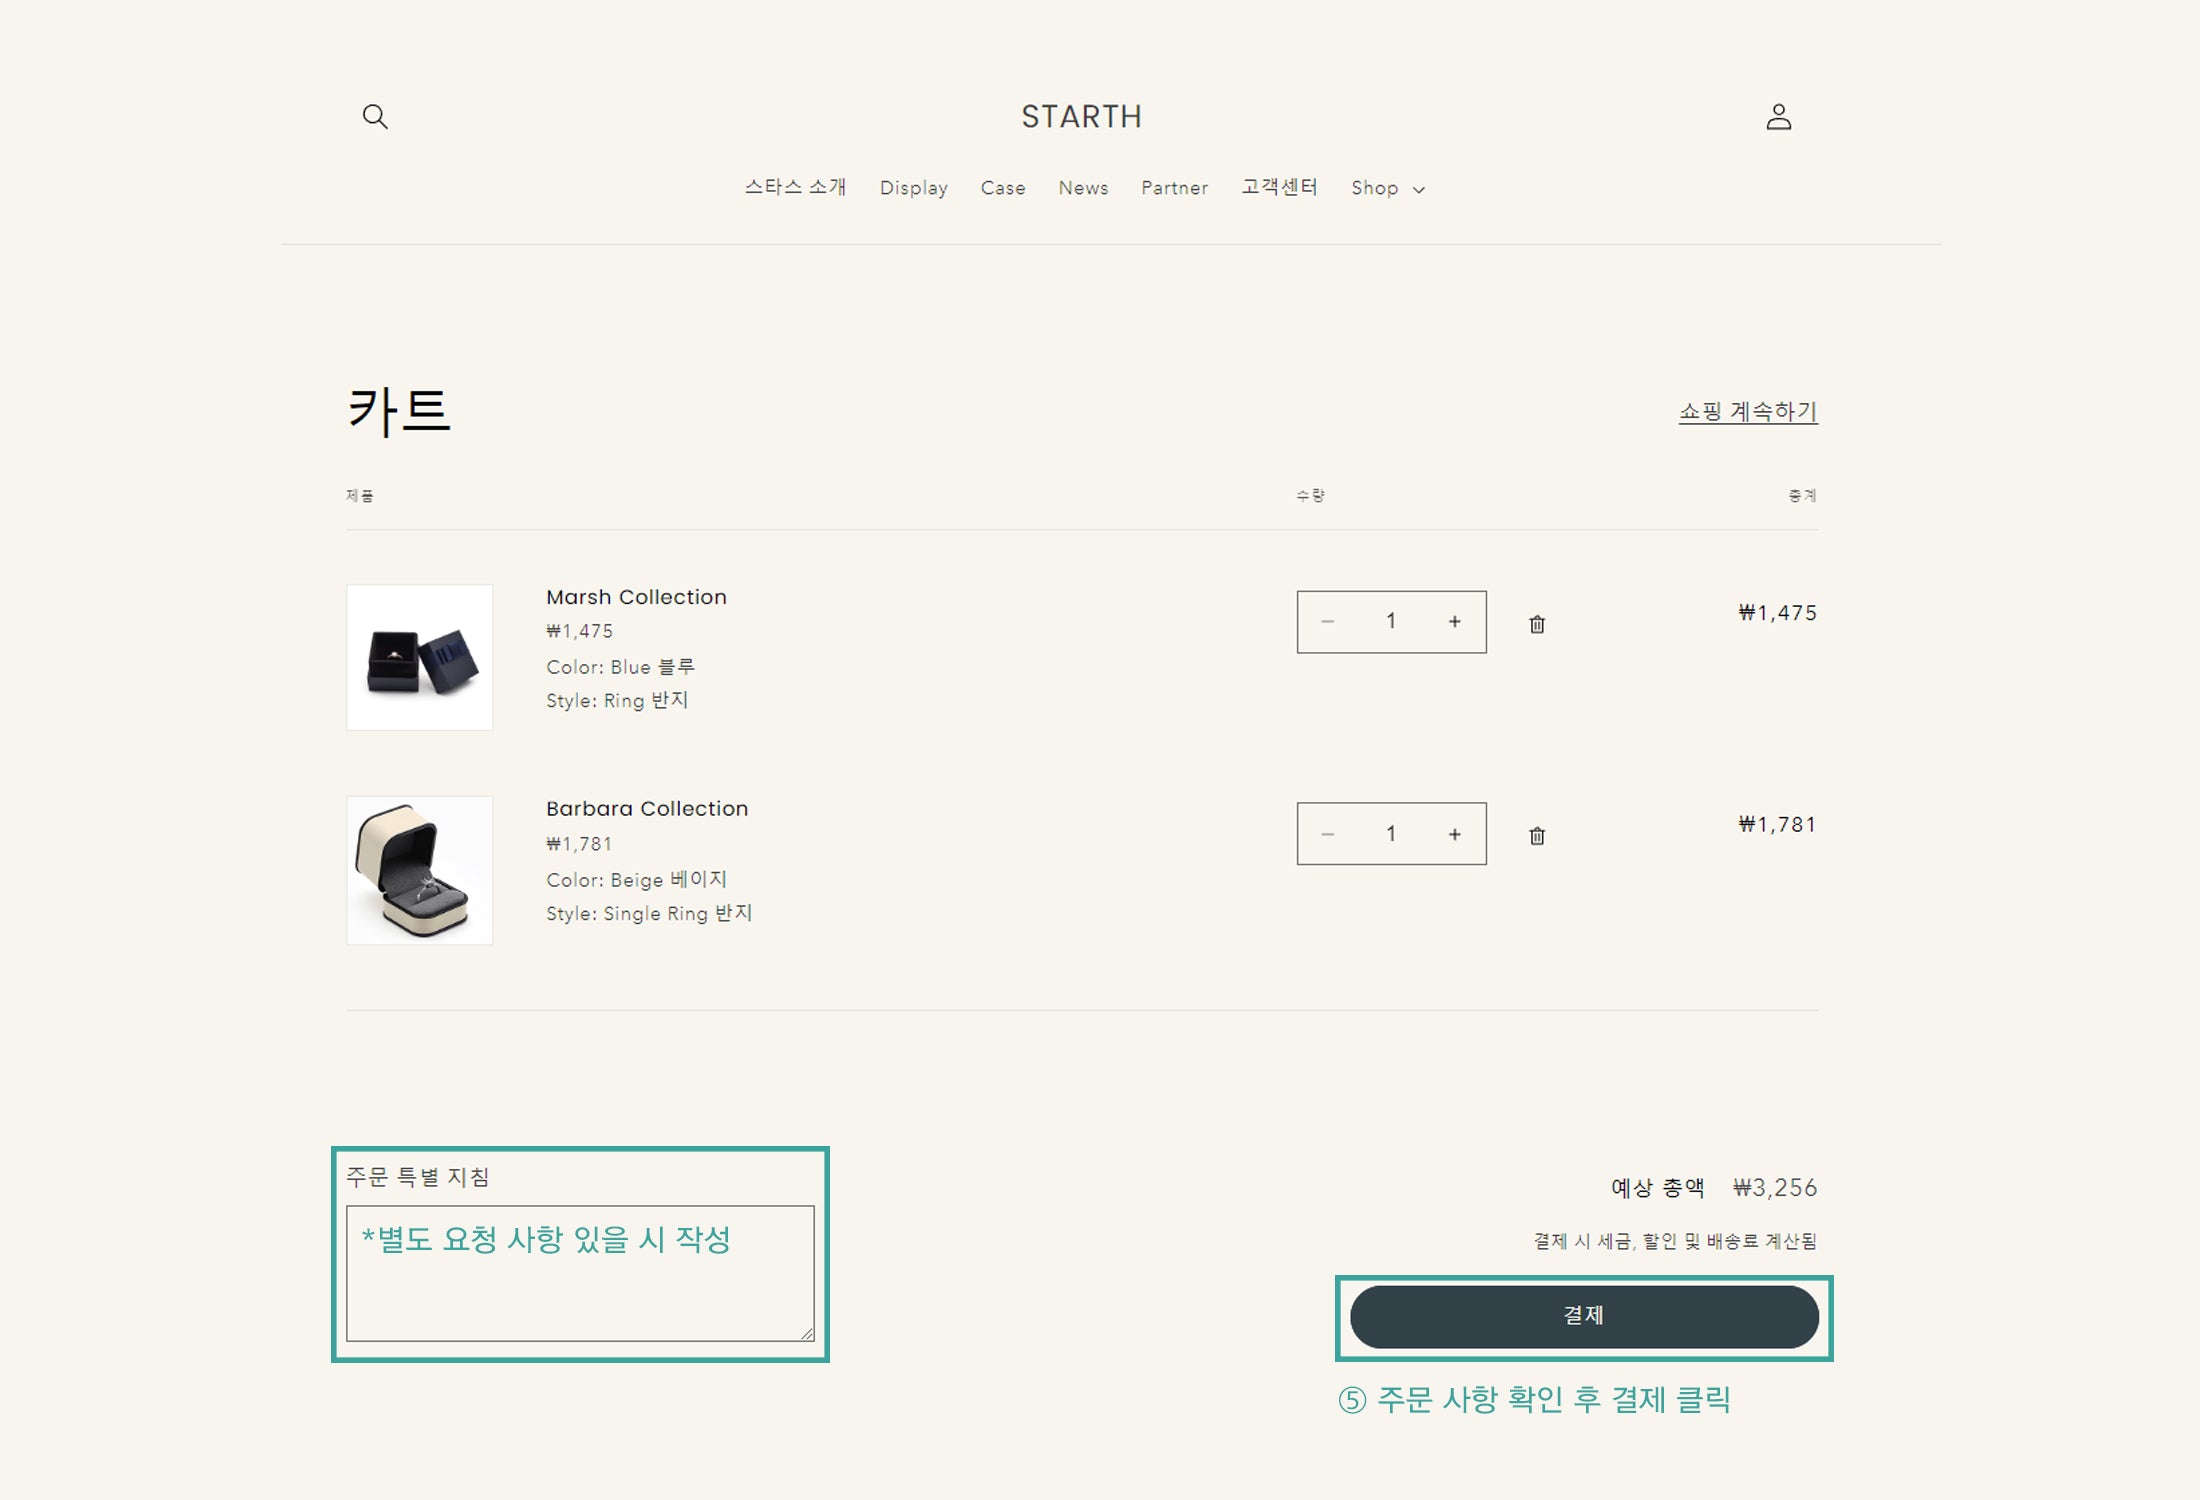Select the Case navigation link
This screenshot has height=1500, width=2200.
(x=1003, y=188)
